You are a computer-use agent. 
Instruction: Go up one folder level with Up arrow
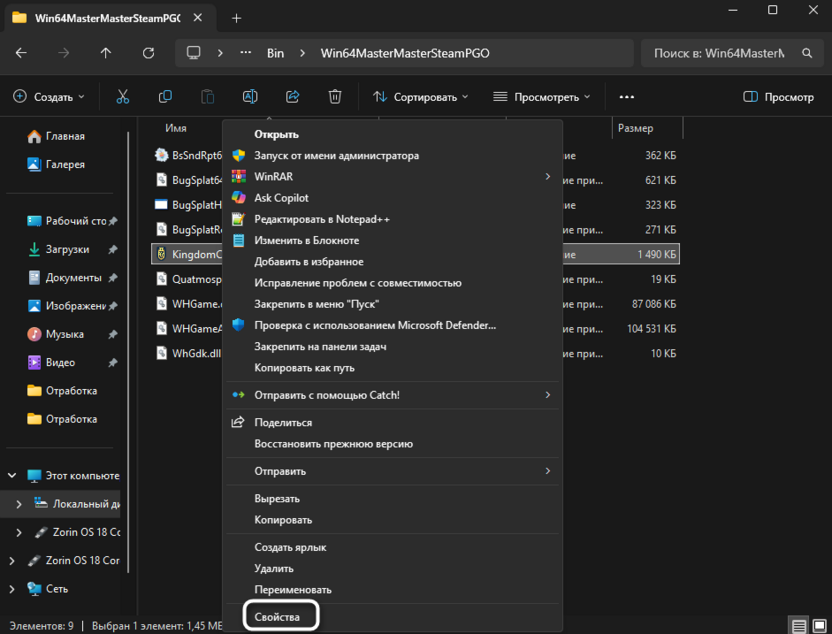[106, 53]
